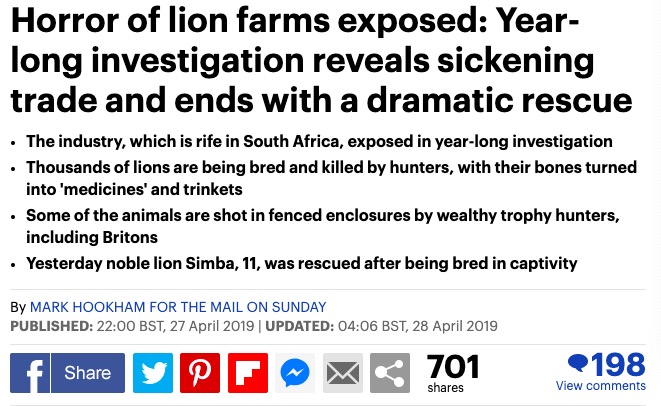Click the 198 comments count
Image resolution: width=661 pixels, height=406 pixels.
[618, 365]
